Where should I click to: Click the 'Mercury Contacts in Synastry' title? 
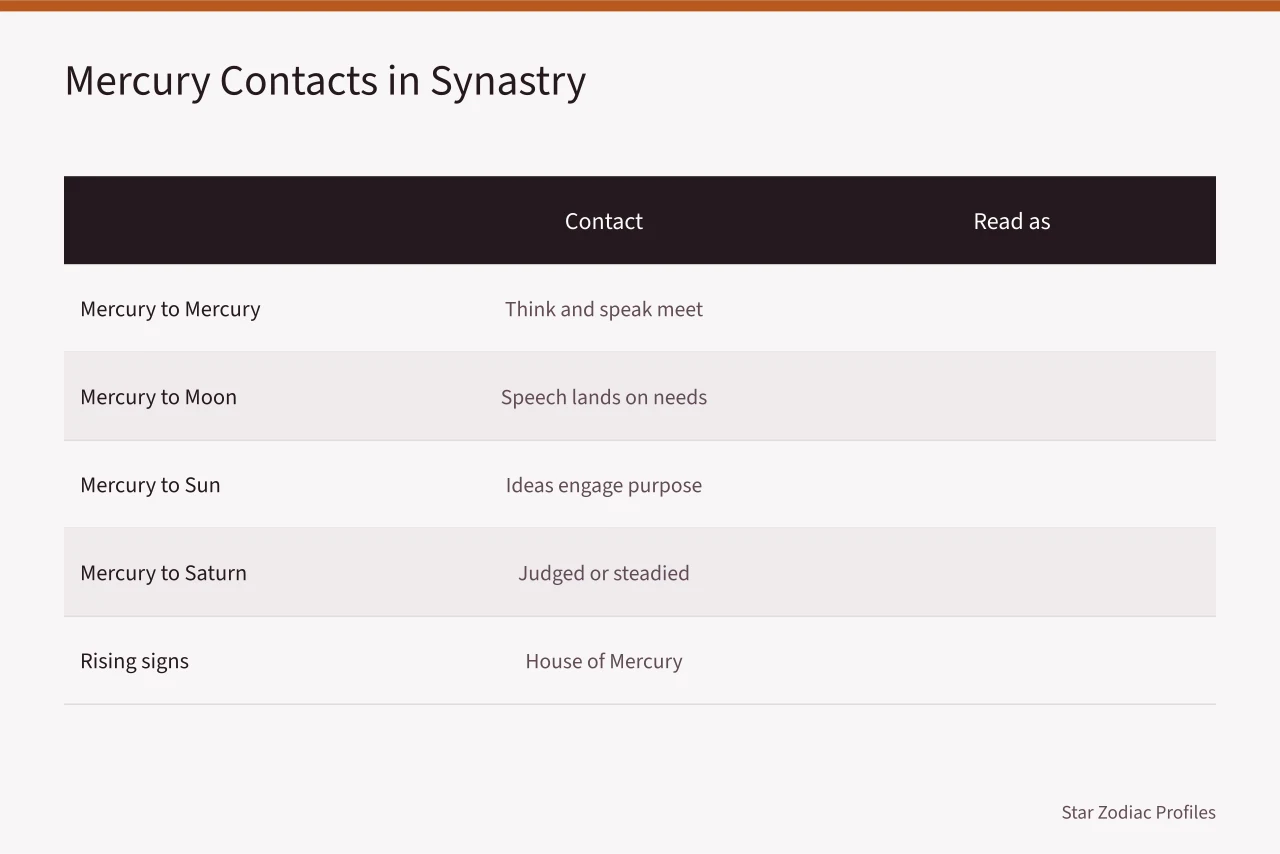pyautogui.click(x=325, y=82)
